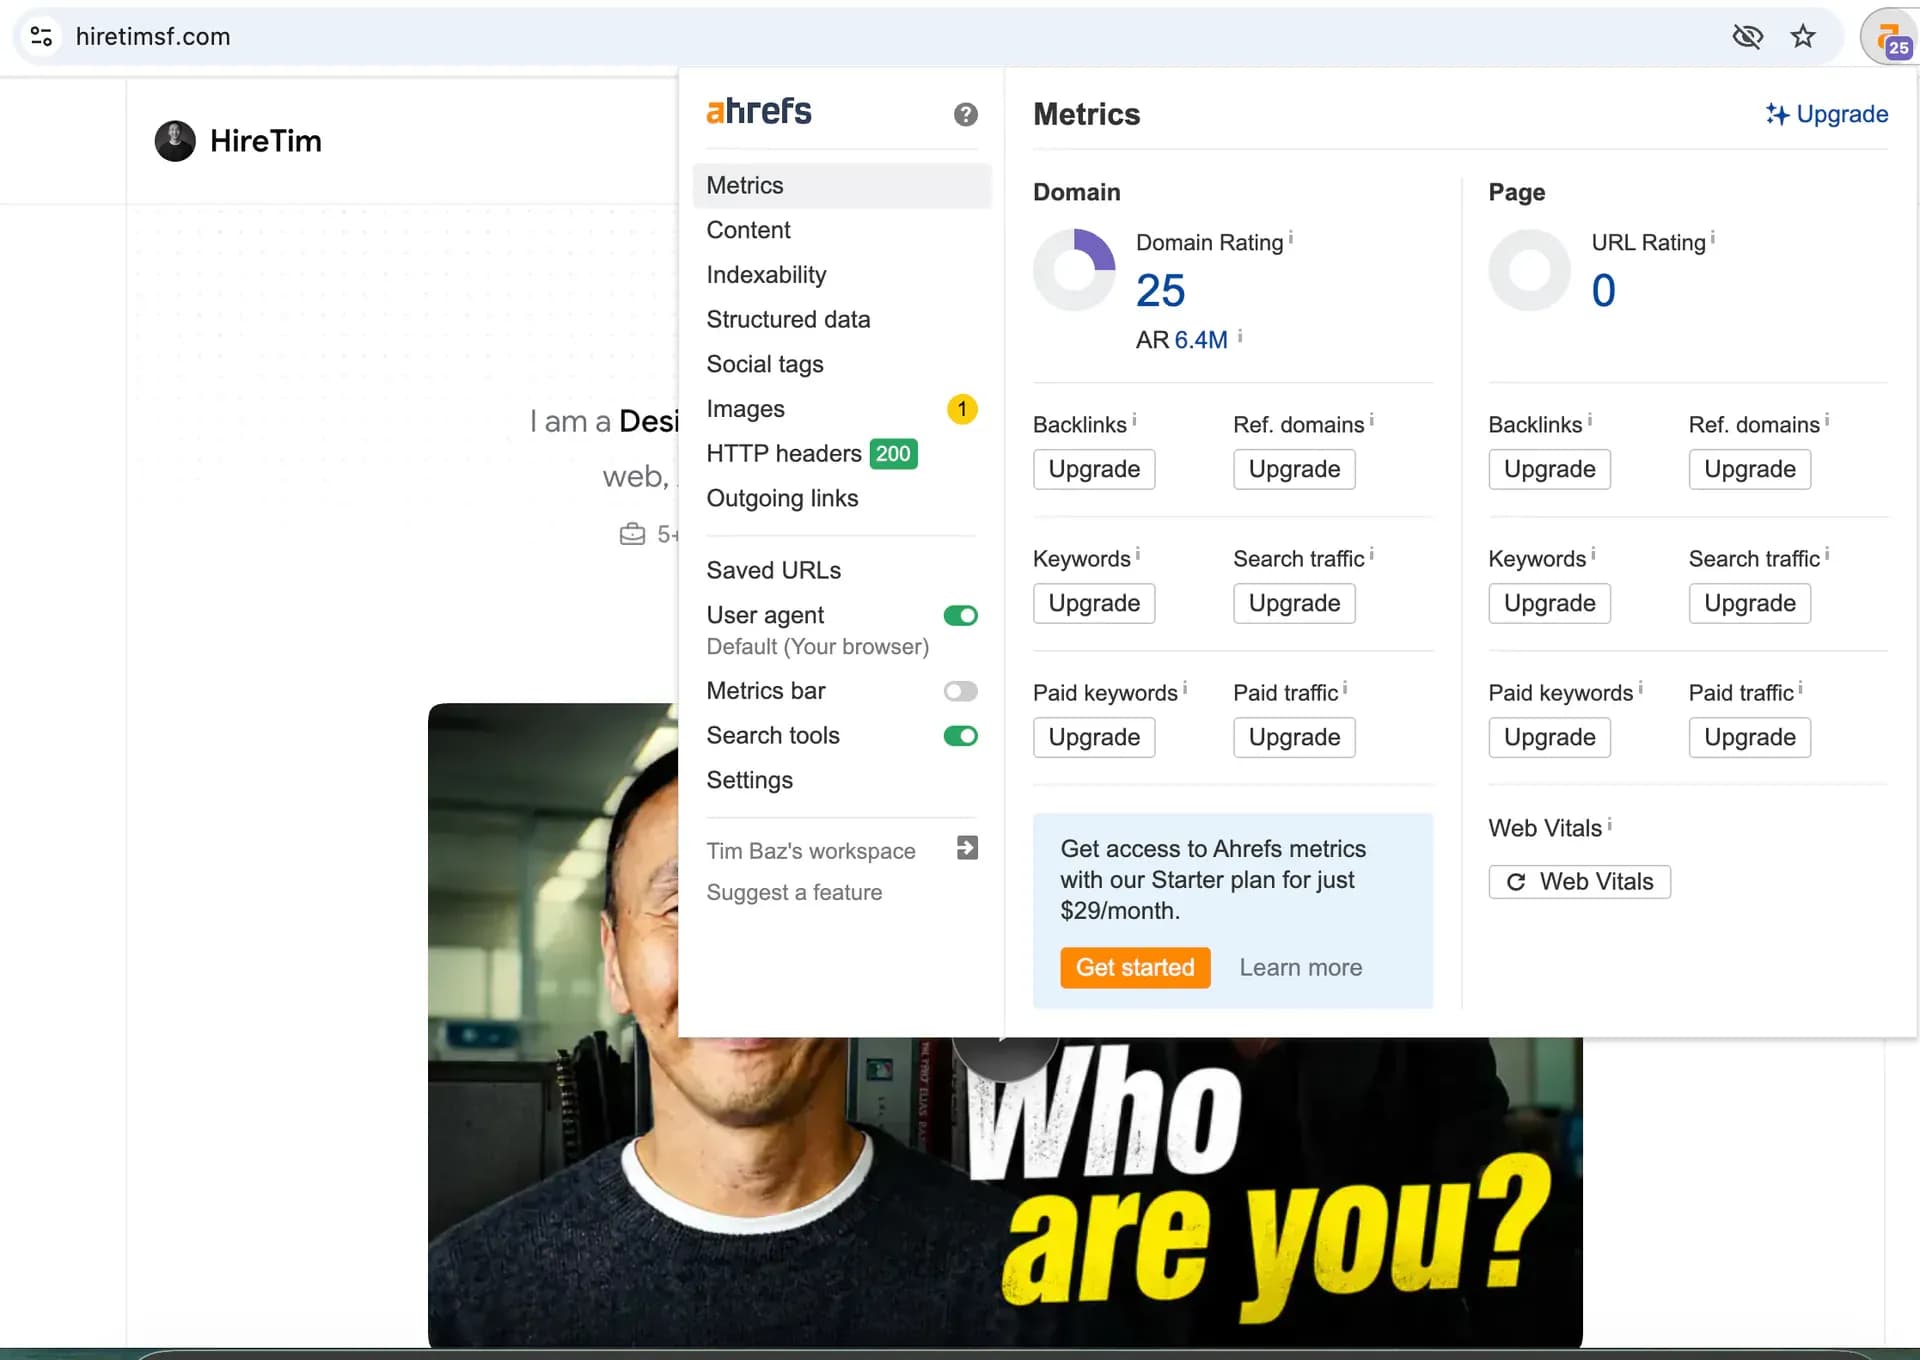The image size is (1920, 1360).
Task: Open site information icon next to URL
Action: pyautogui.click(x=41, y=37)
